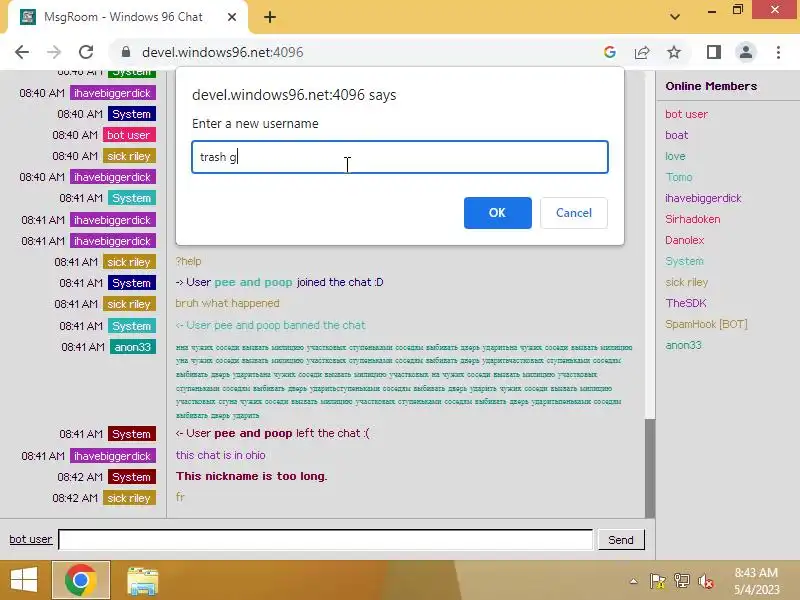
Task: Click the Send button
Action: pyautogui.click(x=620, y=540)
